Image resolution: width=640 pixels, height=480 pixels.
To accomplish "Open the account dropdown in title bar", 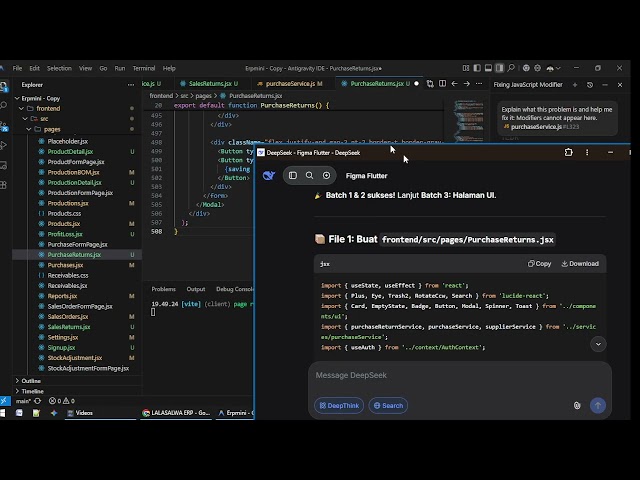I will (x=553, y=68).
